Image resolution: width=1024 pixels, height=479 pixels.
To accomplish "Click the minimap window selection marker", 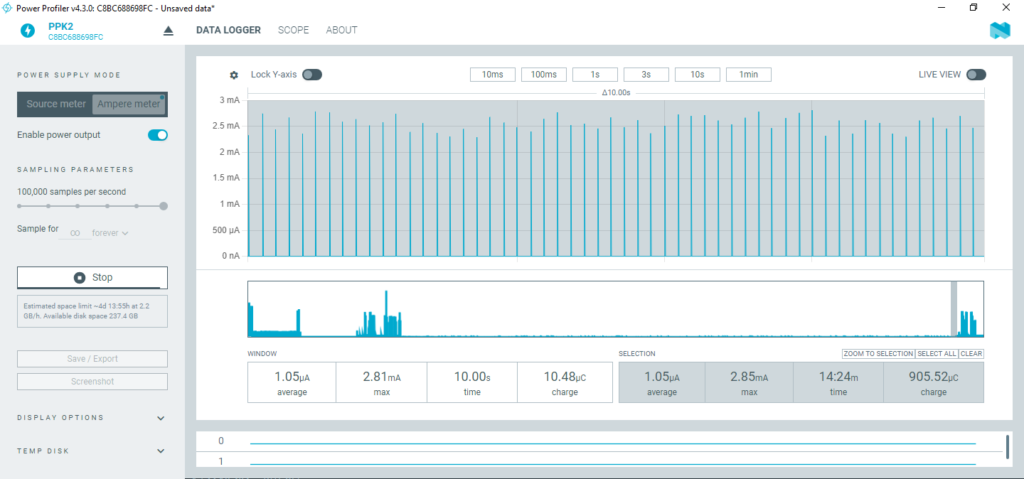I will 953,309.
